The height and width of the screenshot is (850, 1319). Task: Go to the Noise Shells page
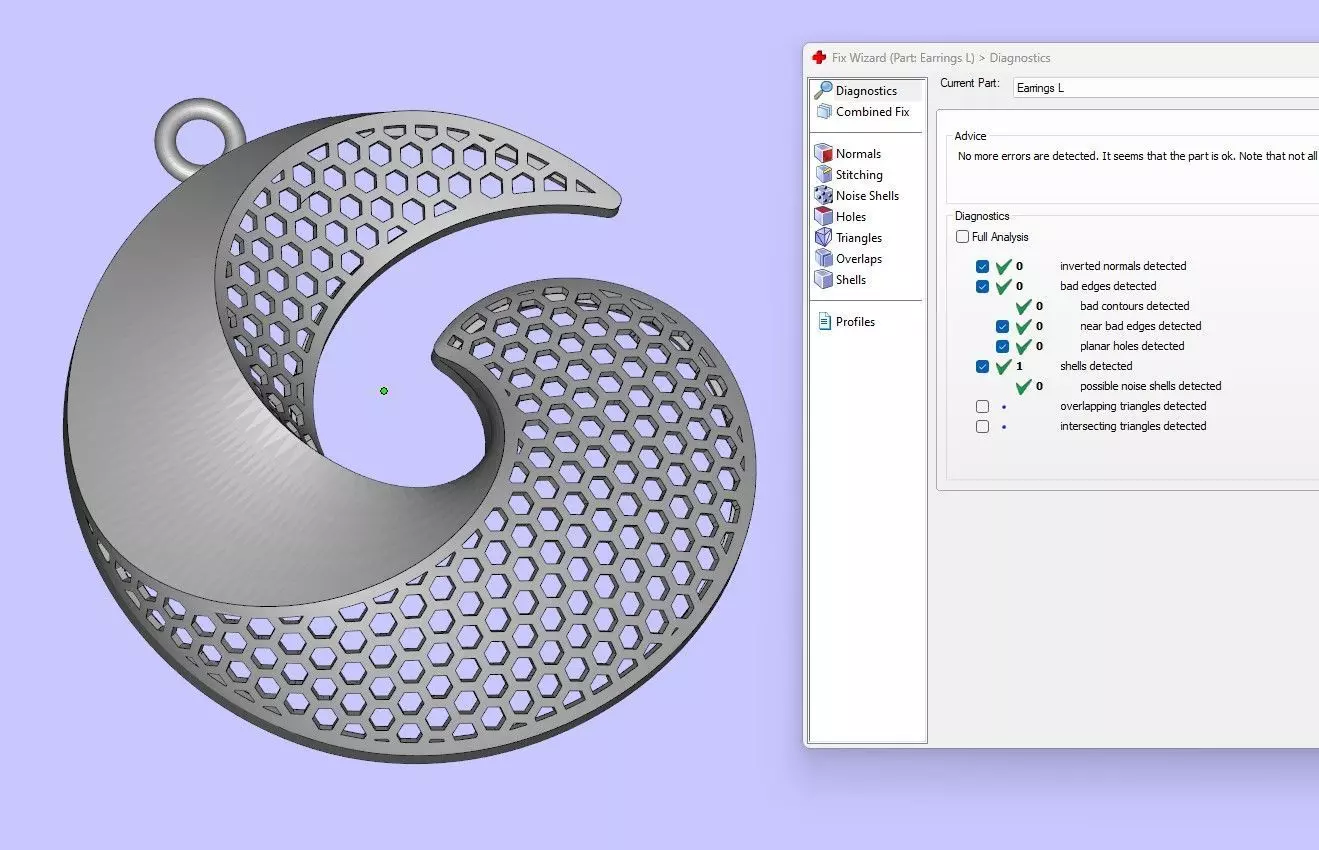point(867,196)
